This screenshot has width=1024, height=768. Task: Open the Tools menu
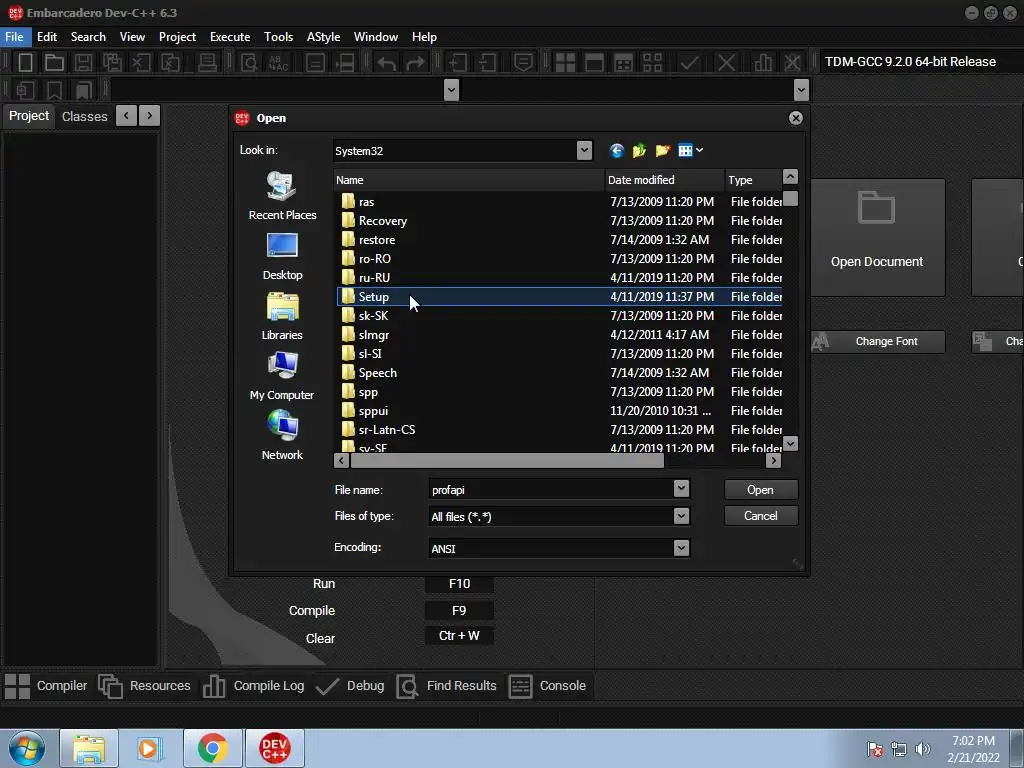(278, 37)
